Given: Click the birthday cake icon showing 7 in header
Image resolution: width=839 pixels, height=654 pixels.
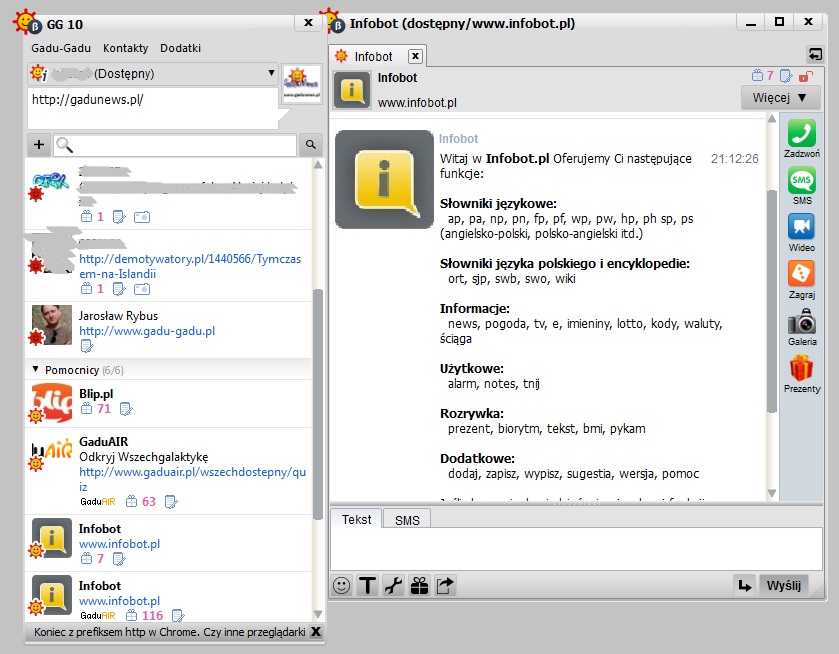Looking at the screenshot, I should tap(757, 75).
